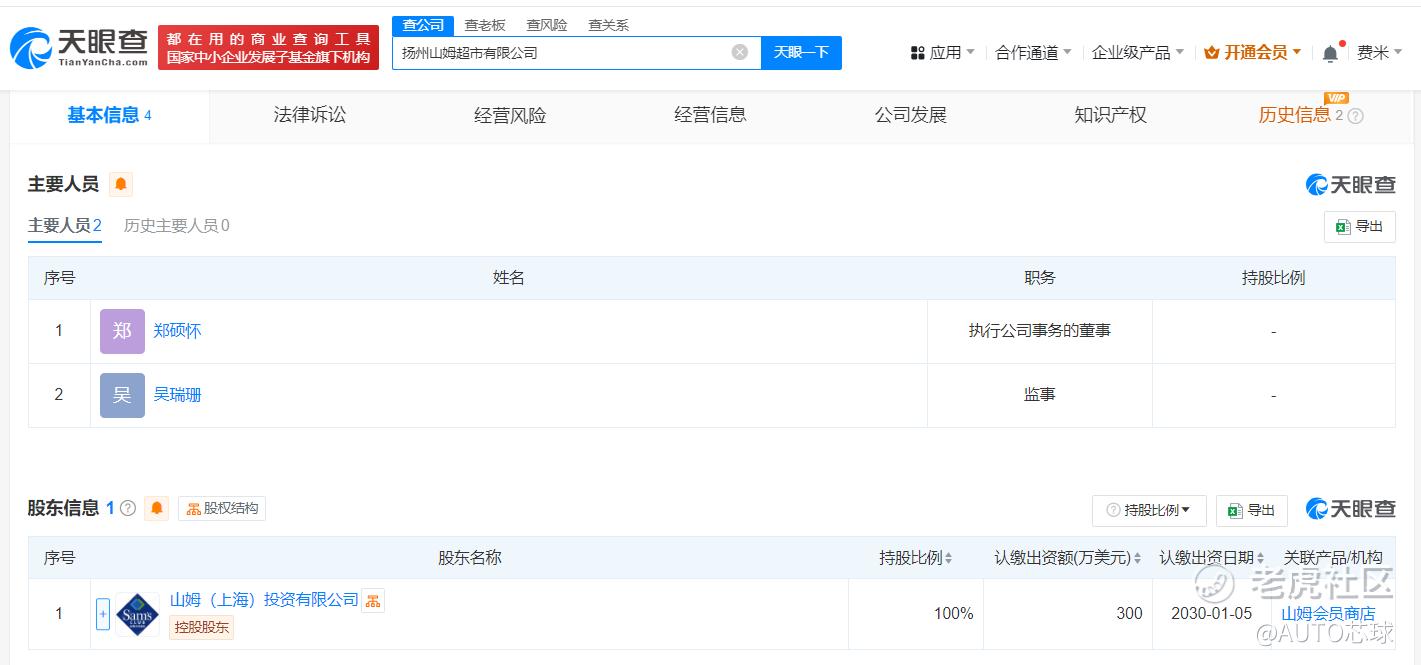
Task: Click the company search input field
Action: tap(560, 53)
